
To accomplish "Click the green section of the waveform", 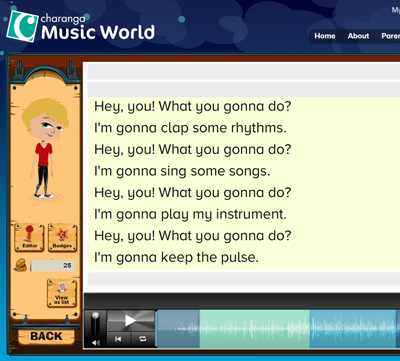I will click(x=255, y=329).
